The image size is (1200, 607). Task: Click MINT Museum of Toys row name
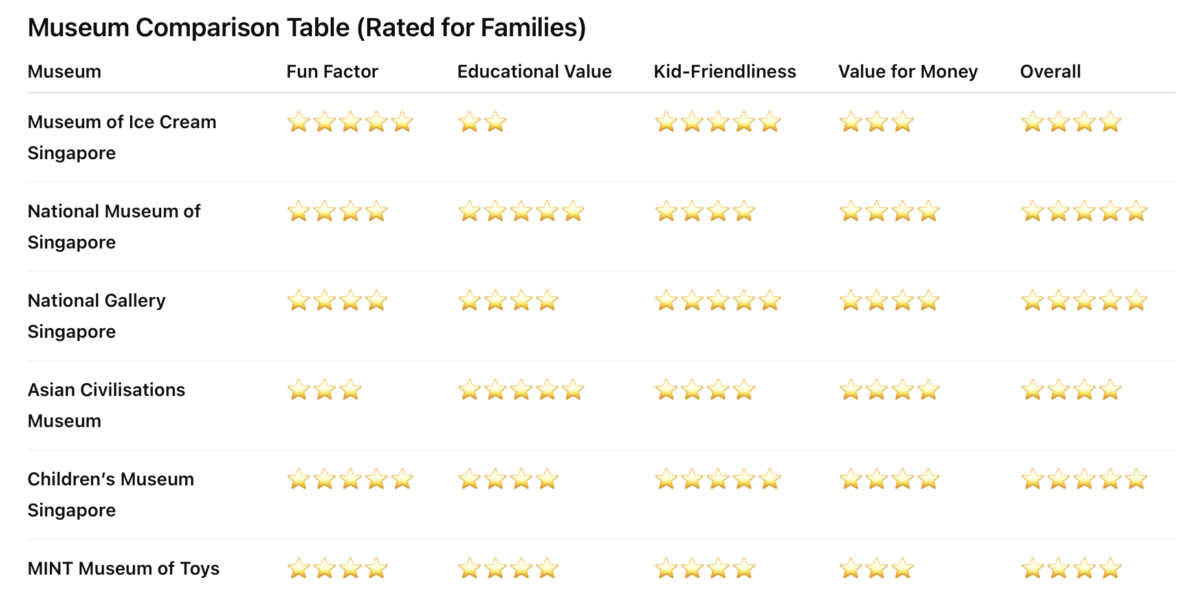(x=123, y=569)
